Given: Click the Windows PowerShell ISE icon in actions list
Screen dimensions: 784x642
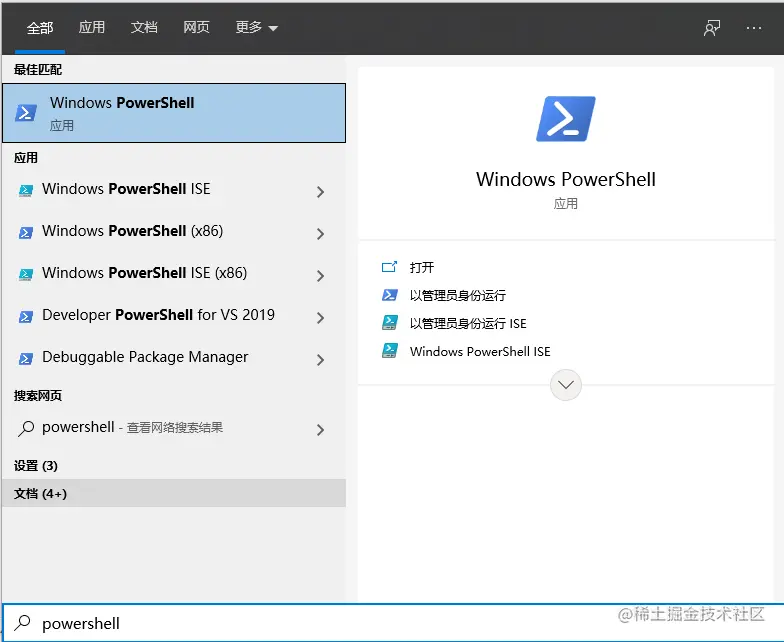Looking at the screenshot, I should pyautogui.click(x=390, y=350).
